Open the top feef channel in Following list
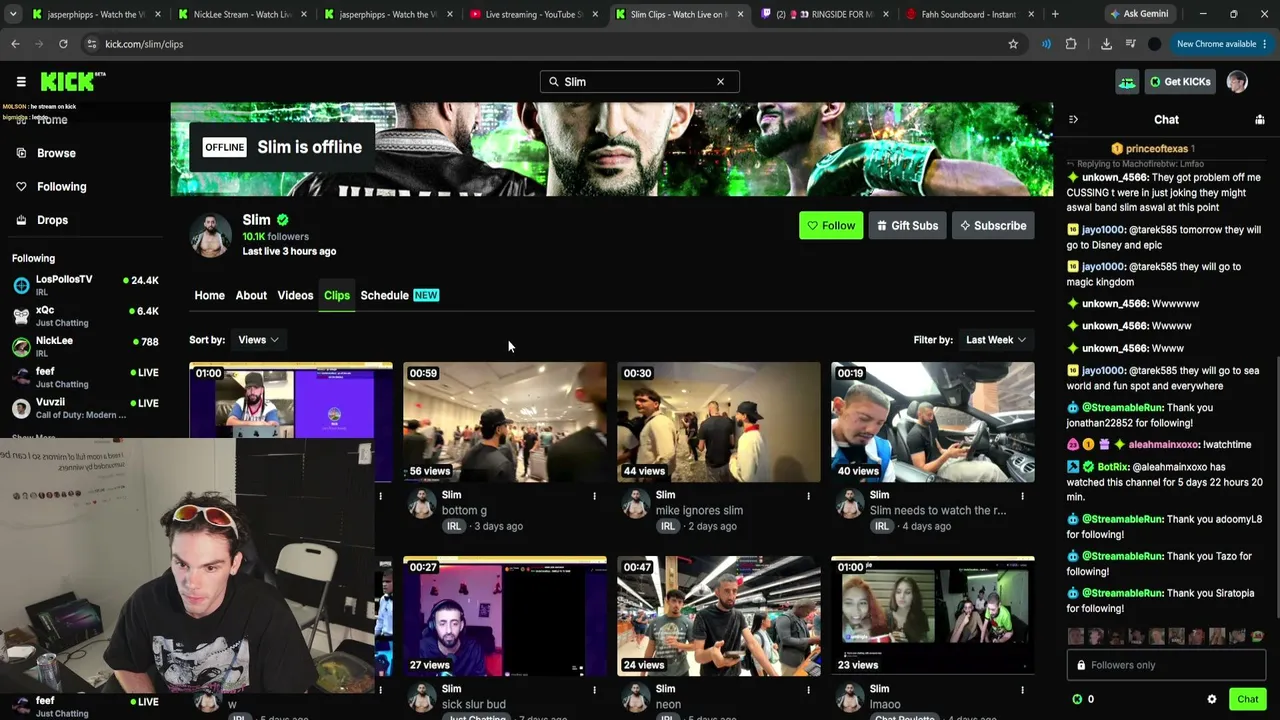Viewport: 1280px width, 720px height. pyautogui.click(x=85, y=377)
